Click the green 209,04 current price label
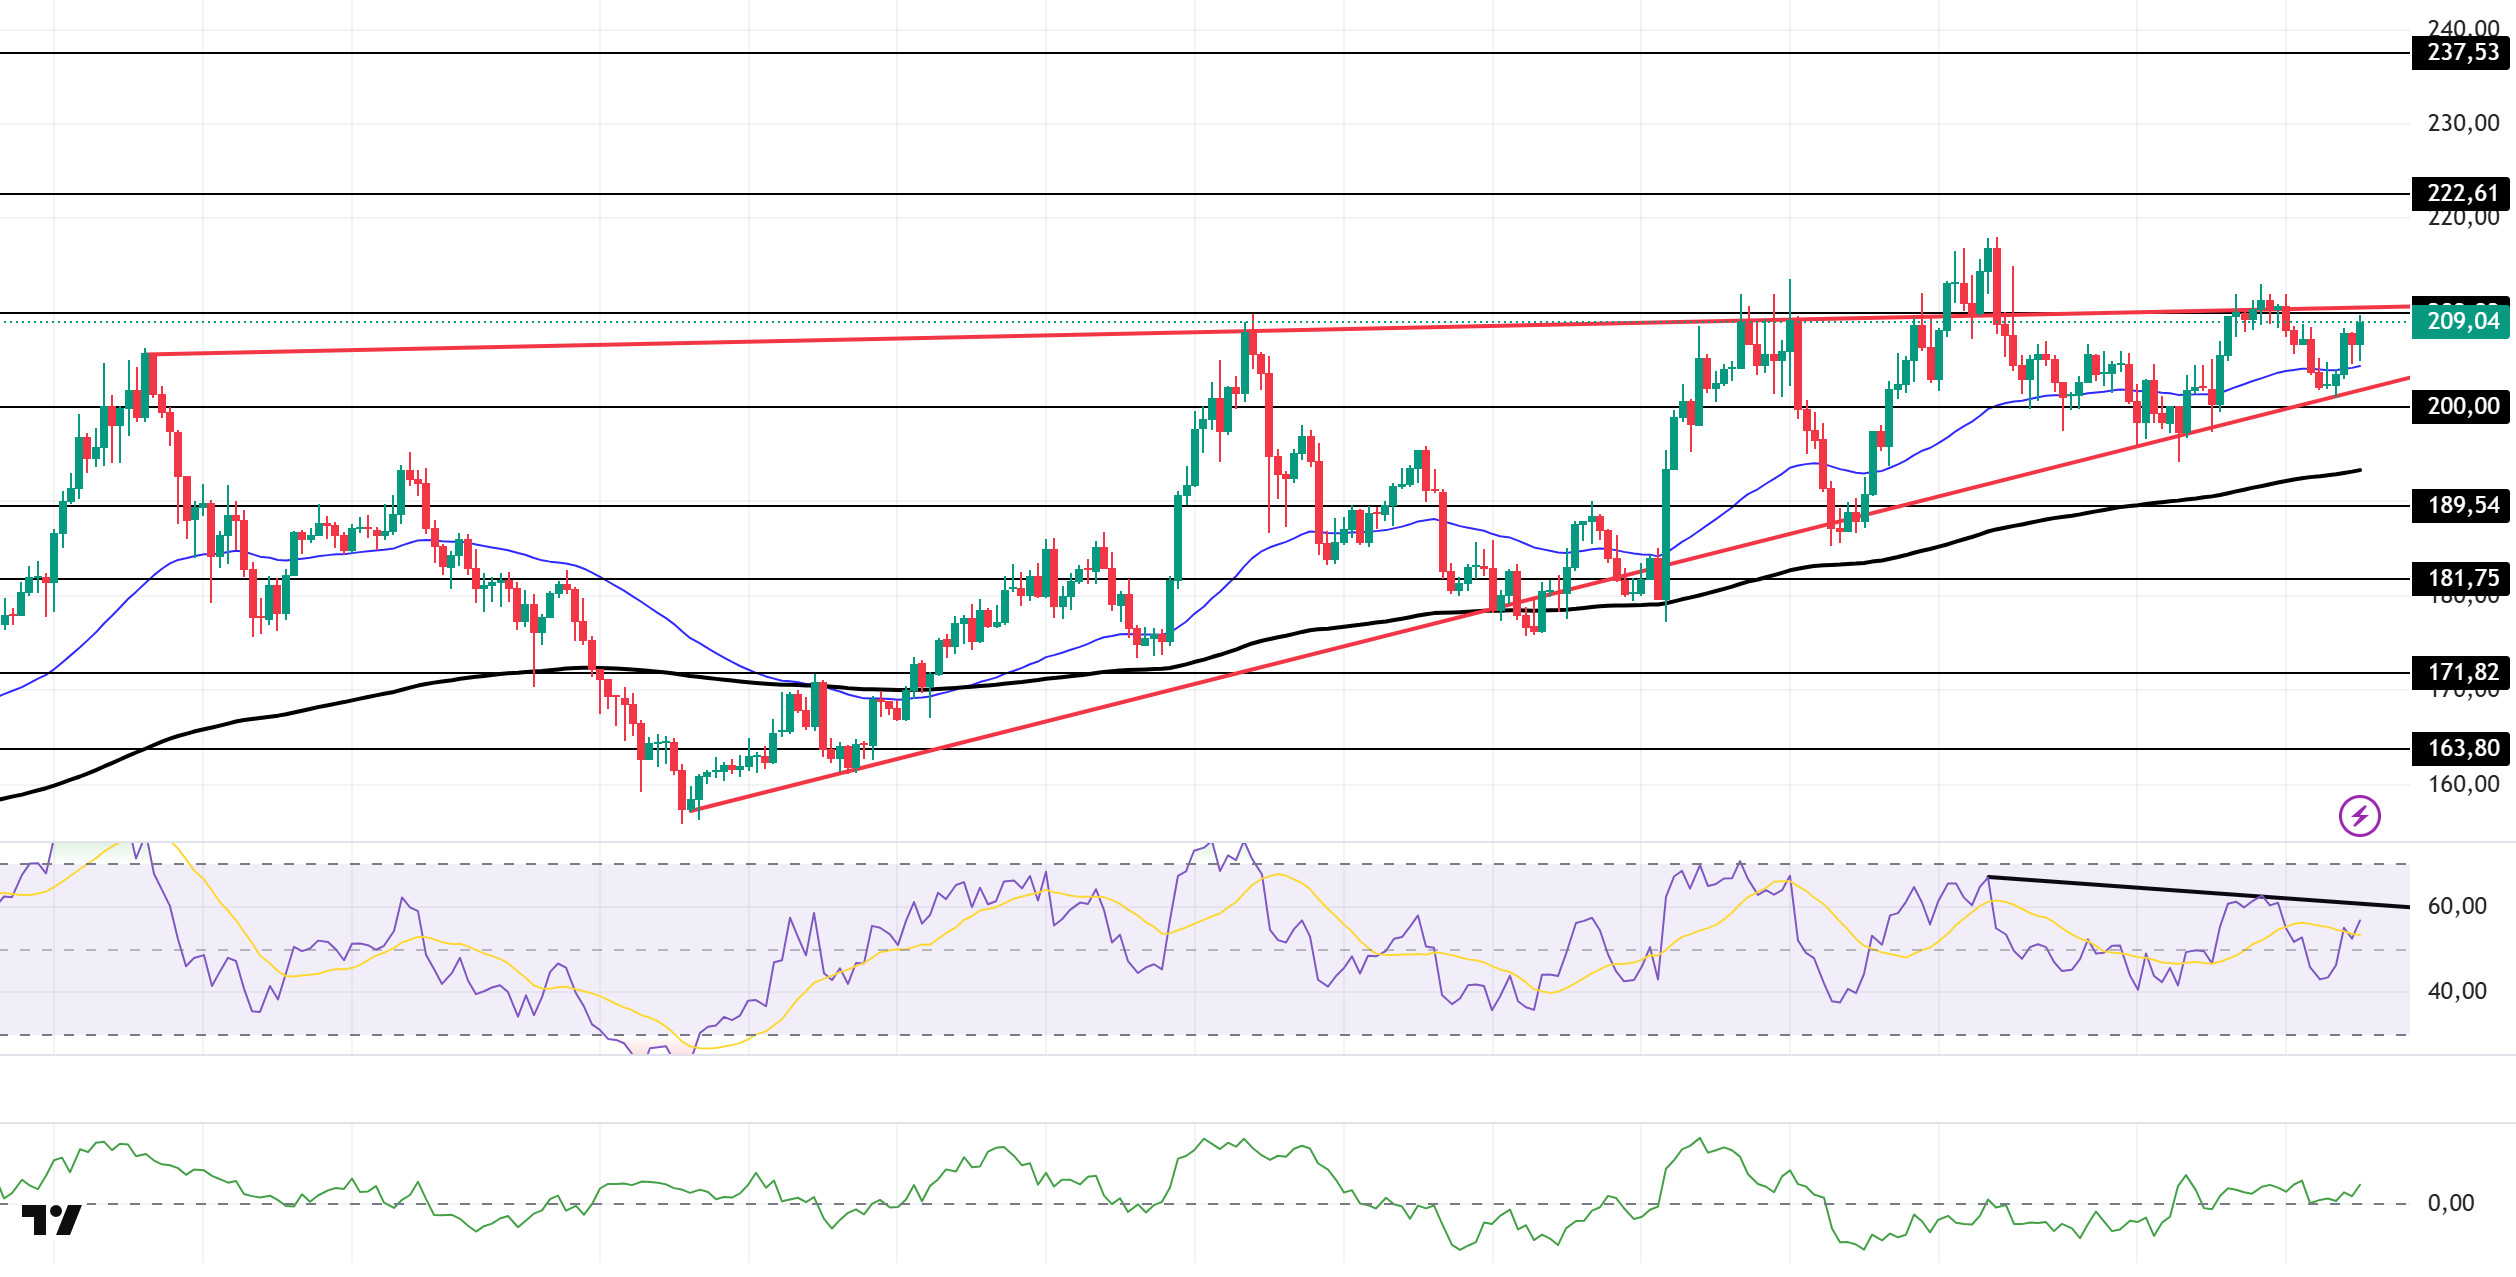Screen dimensions: 2516x1277 point(2461,321)
